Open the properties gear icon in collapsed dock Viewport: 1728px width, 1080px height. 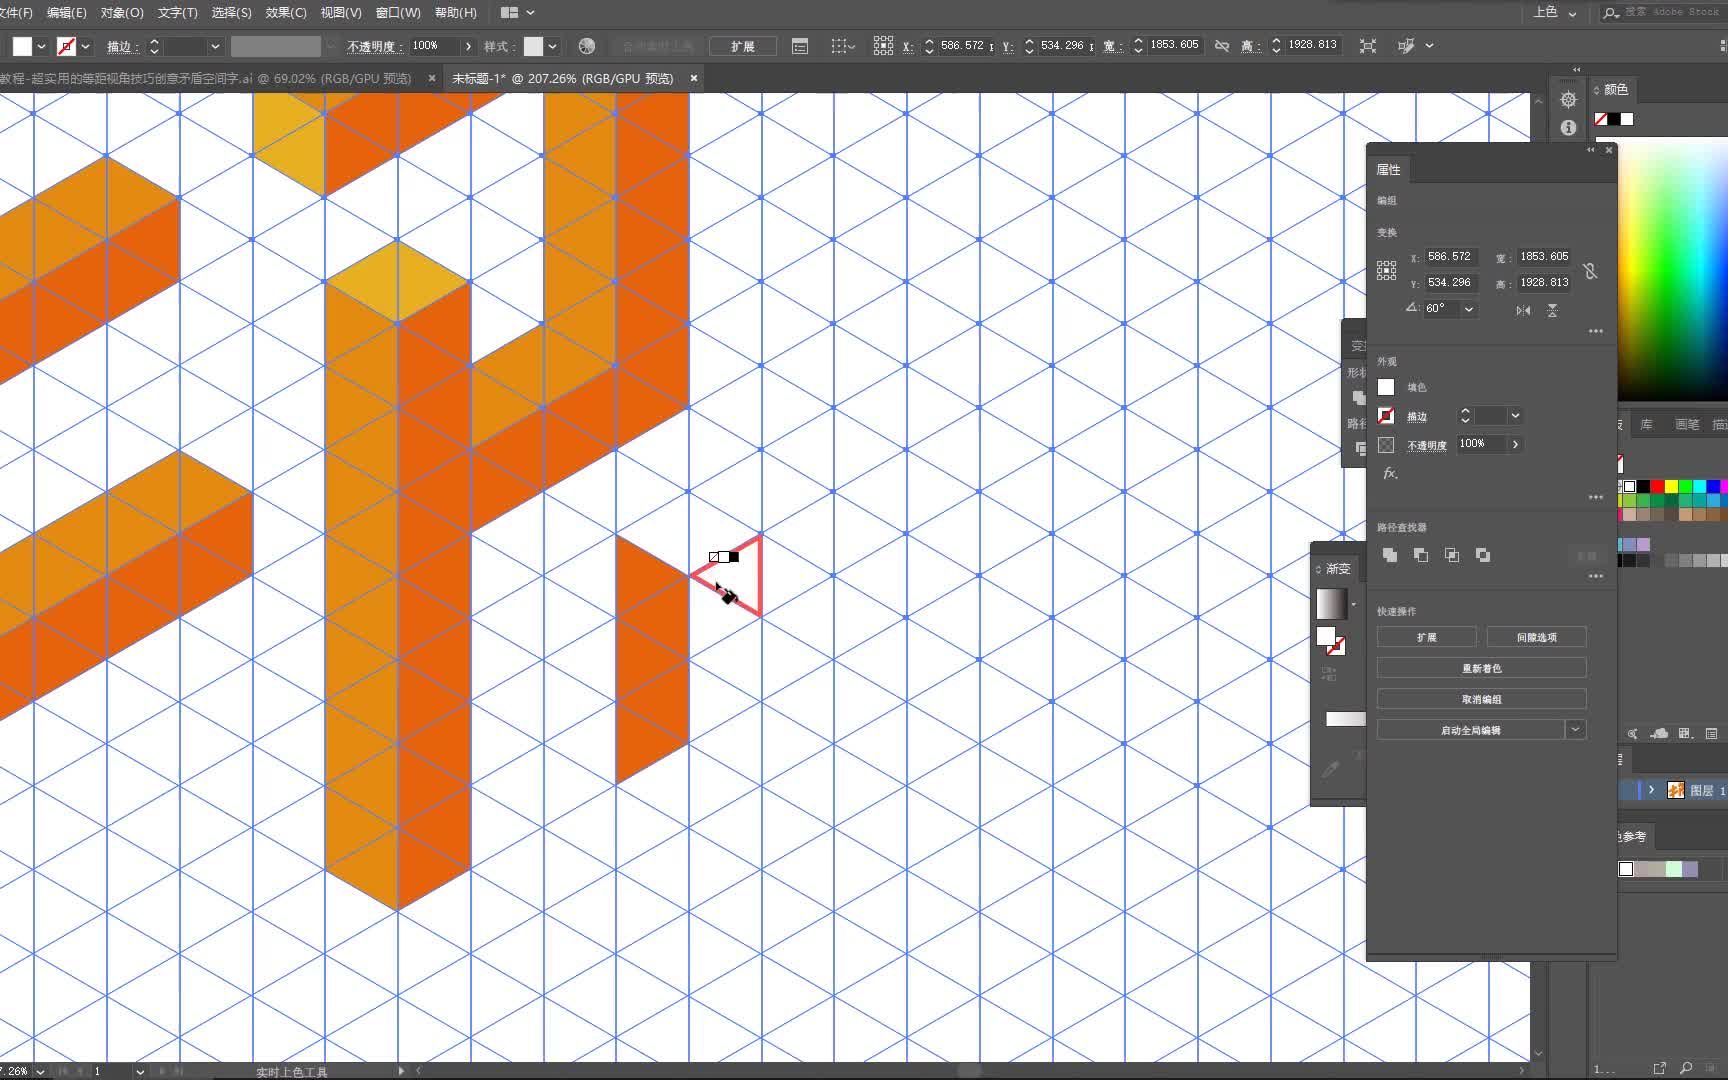tap(1568, 100)
